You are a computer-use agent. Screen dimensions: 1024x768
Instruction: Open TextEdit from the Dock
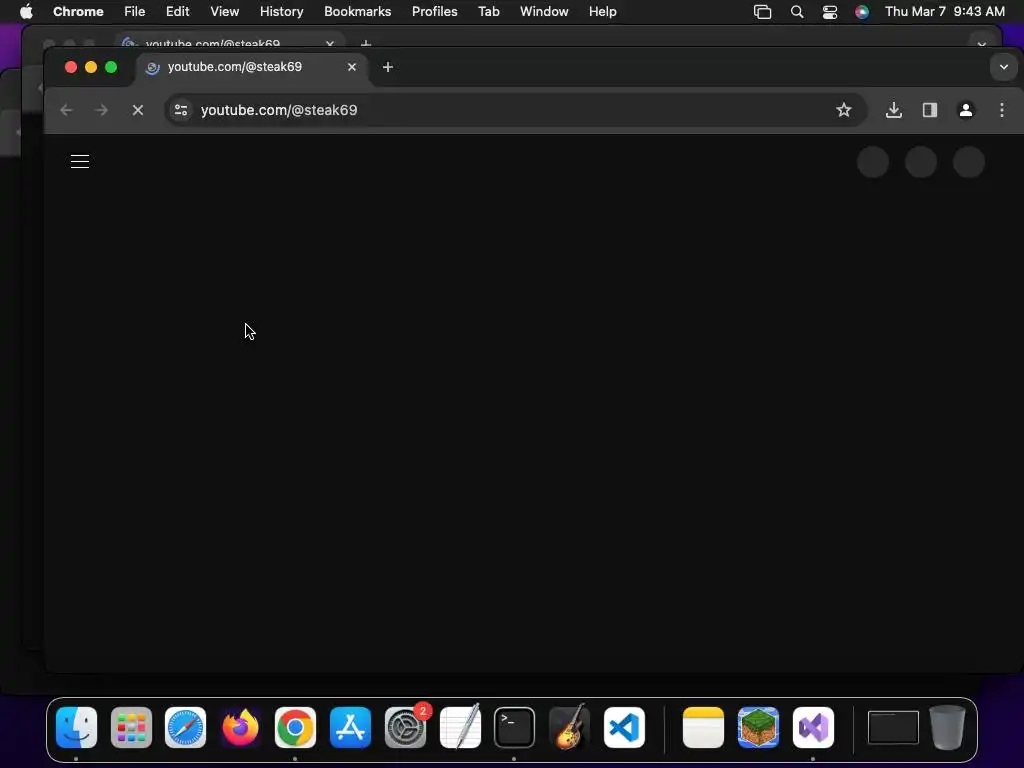(x=460, y=728)
